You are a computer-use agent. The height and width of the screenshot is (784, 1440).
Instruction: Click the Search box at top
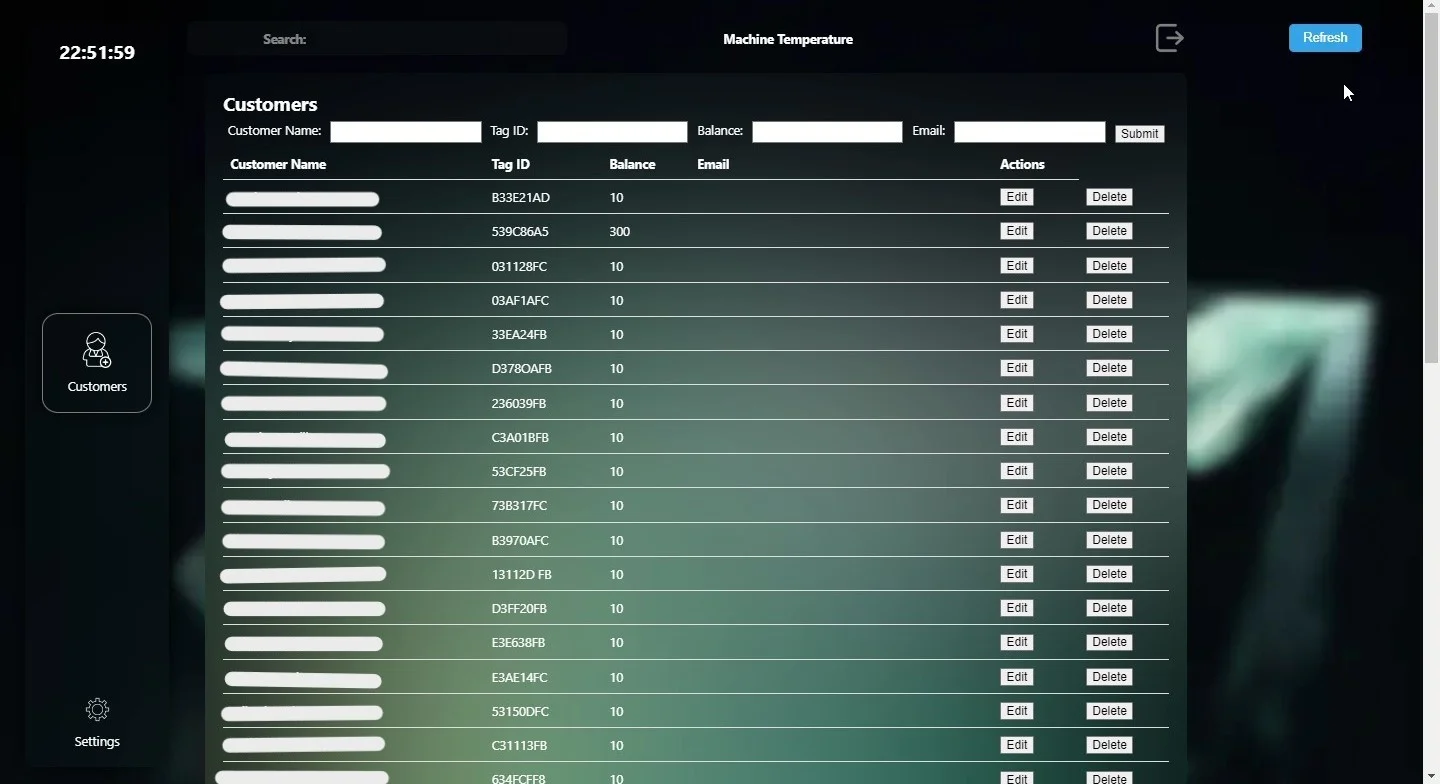(x=430, y=39)
